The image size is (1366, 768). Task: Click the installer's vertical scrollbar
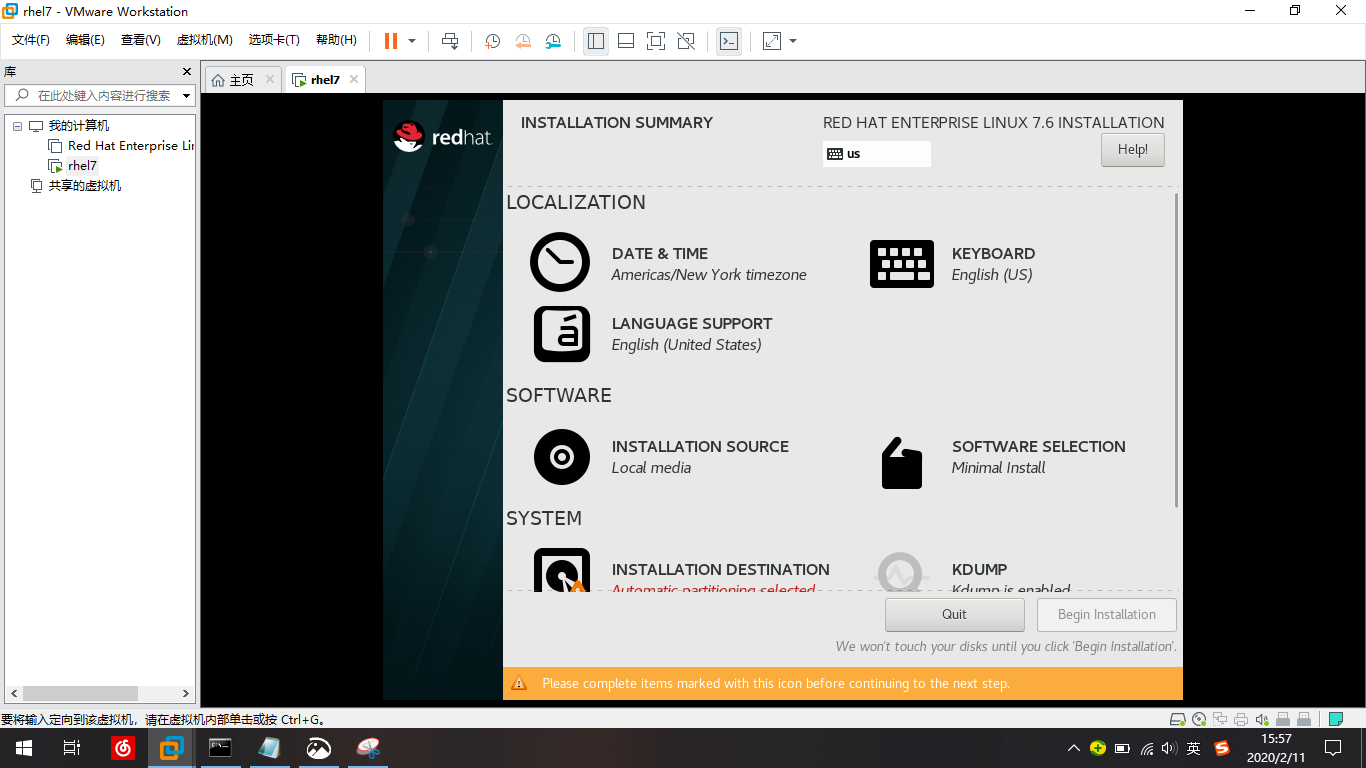point(1177,350)
